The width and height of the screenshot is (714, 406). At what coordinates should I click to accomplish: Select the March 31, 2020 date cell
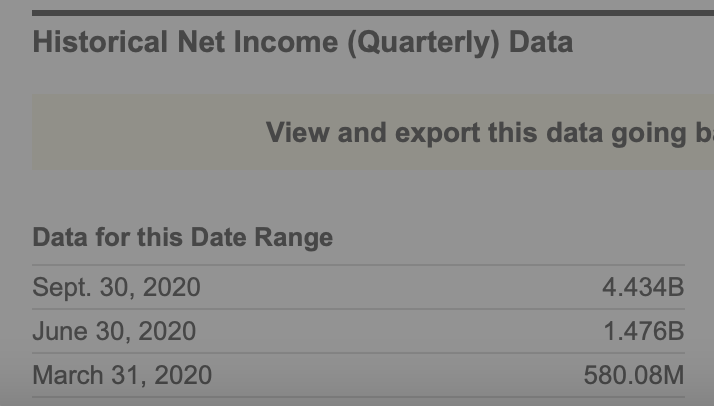[x=122, y=376]
